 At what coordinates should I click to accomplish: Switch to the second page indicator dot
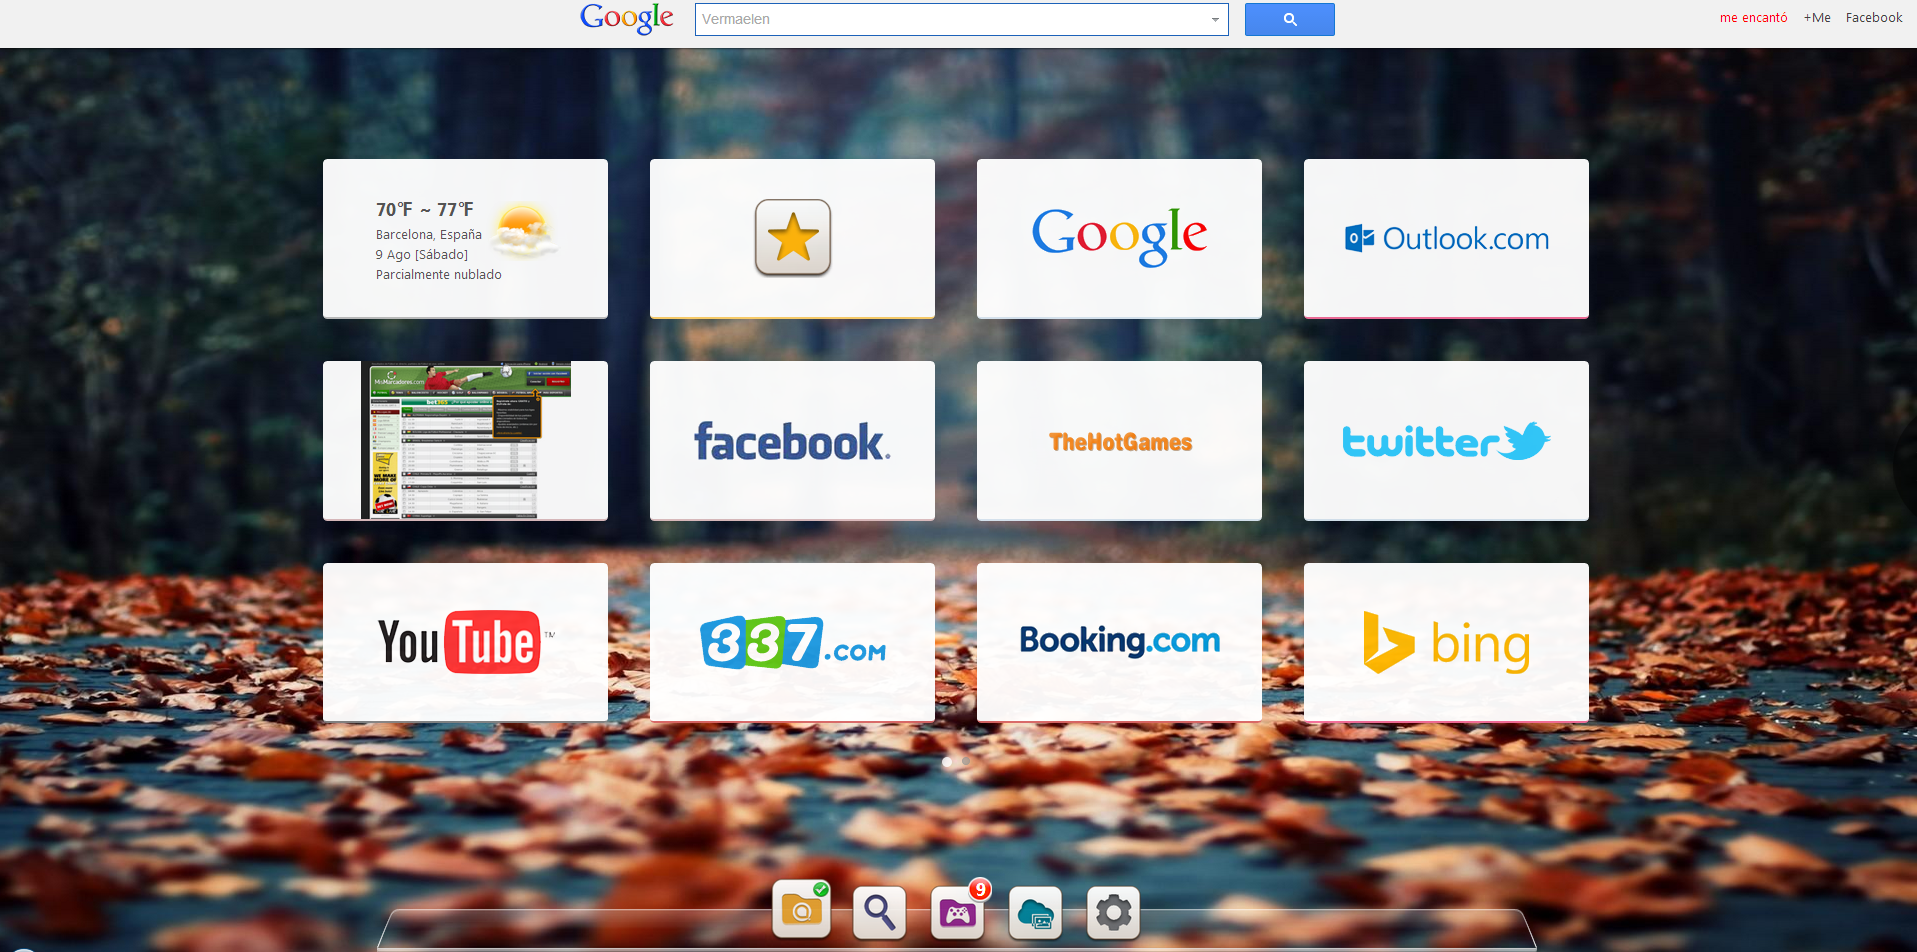click(x=966, y=762)
